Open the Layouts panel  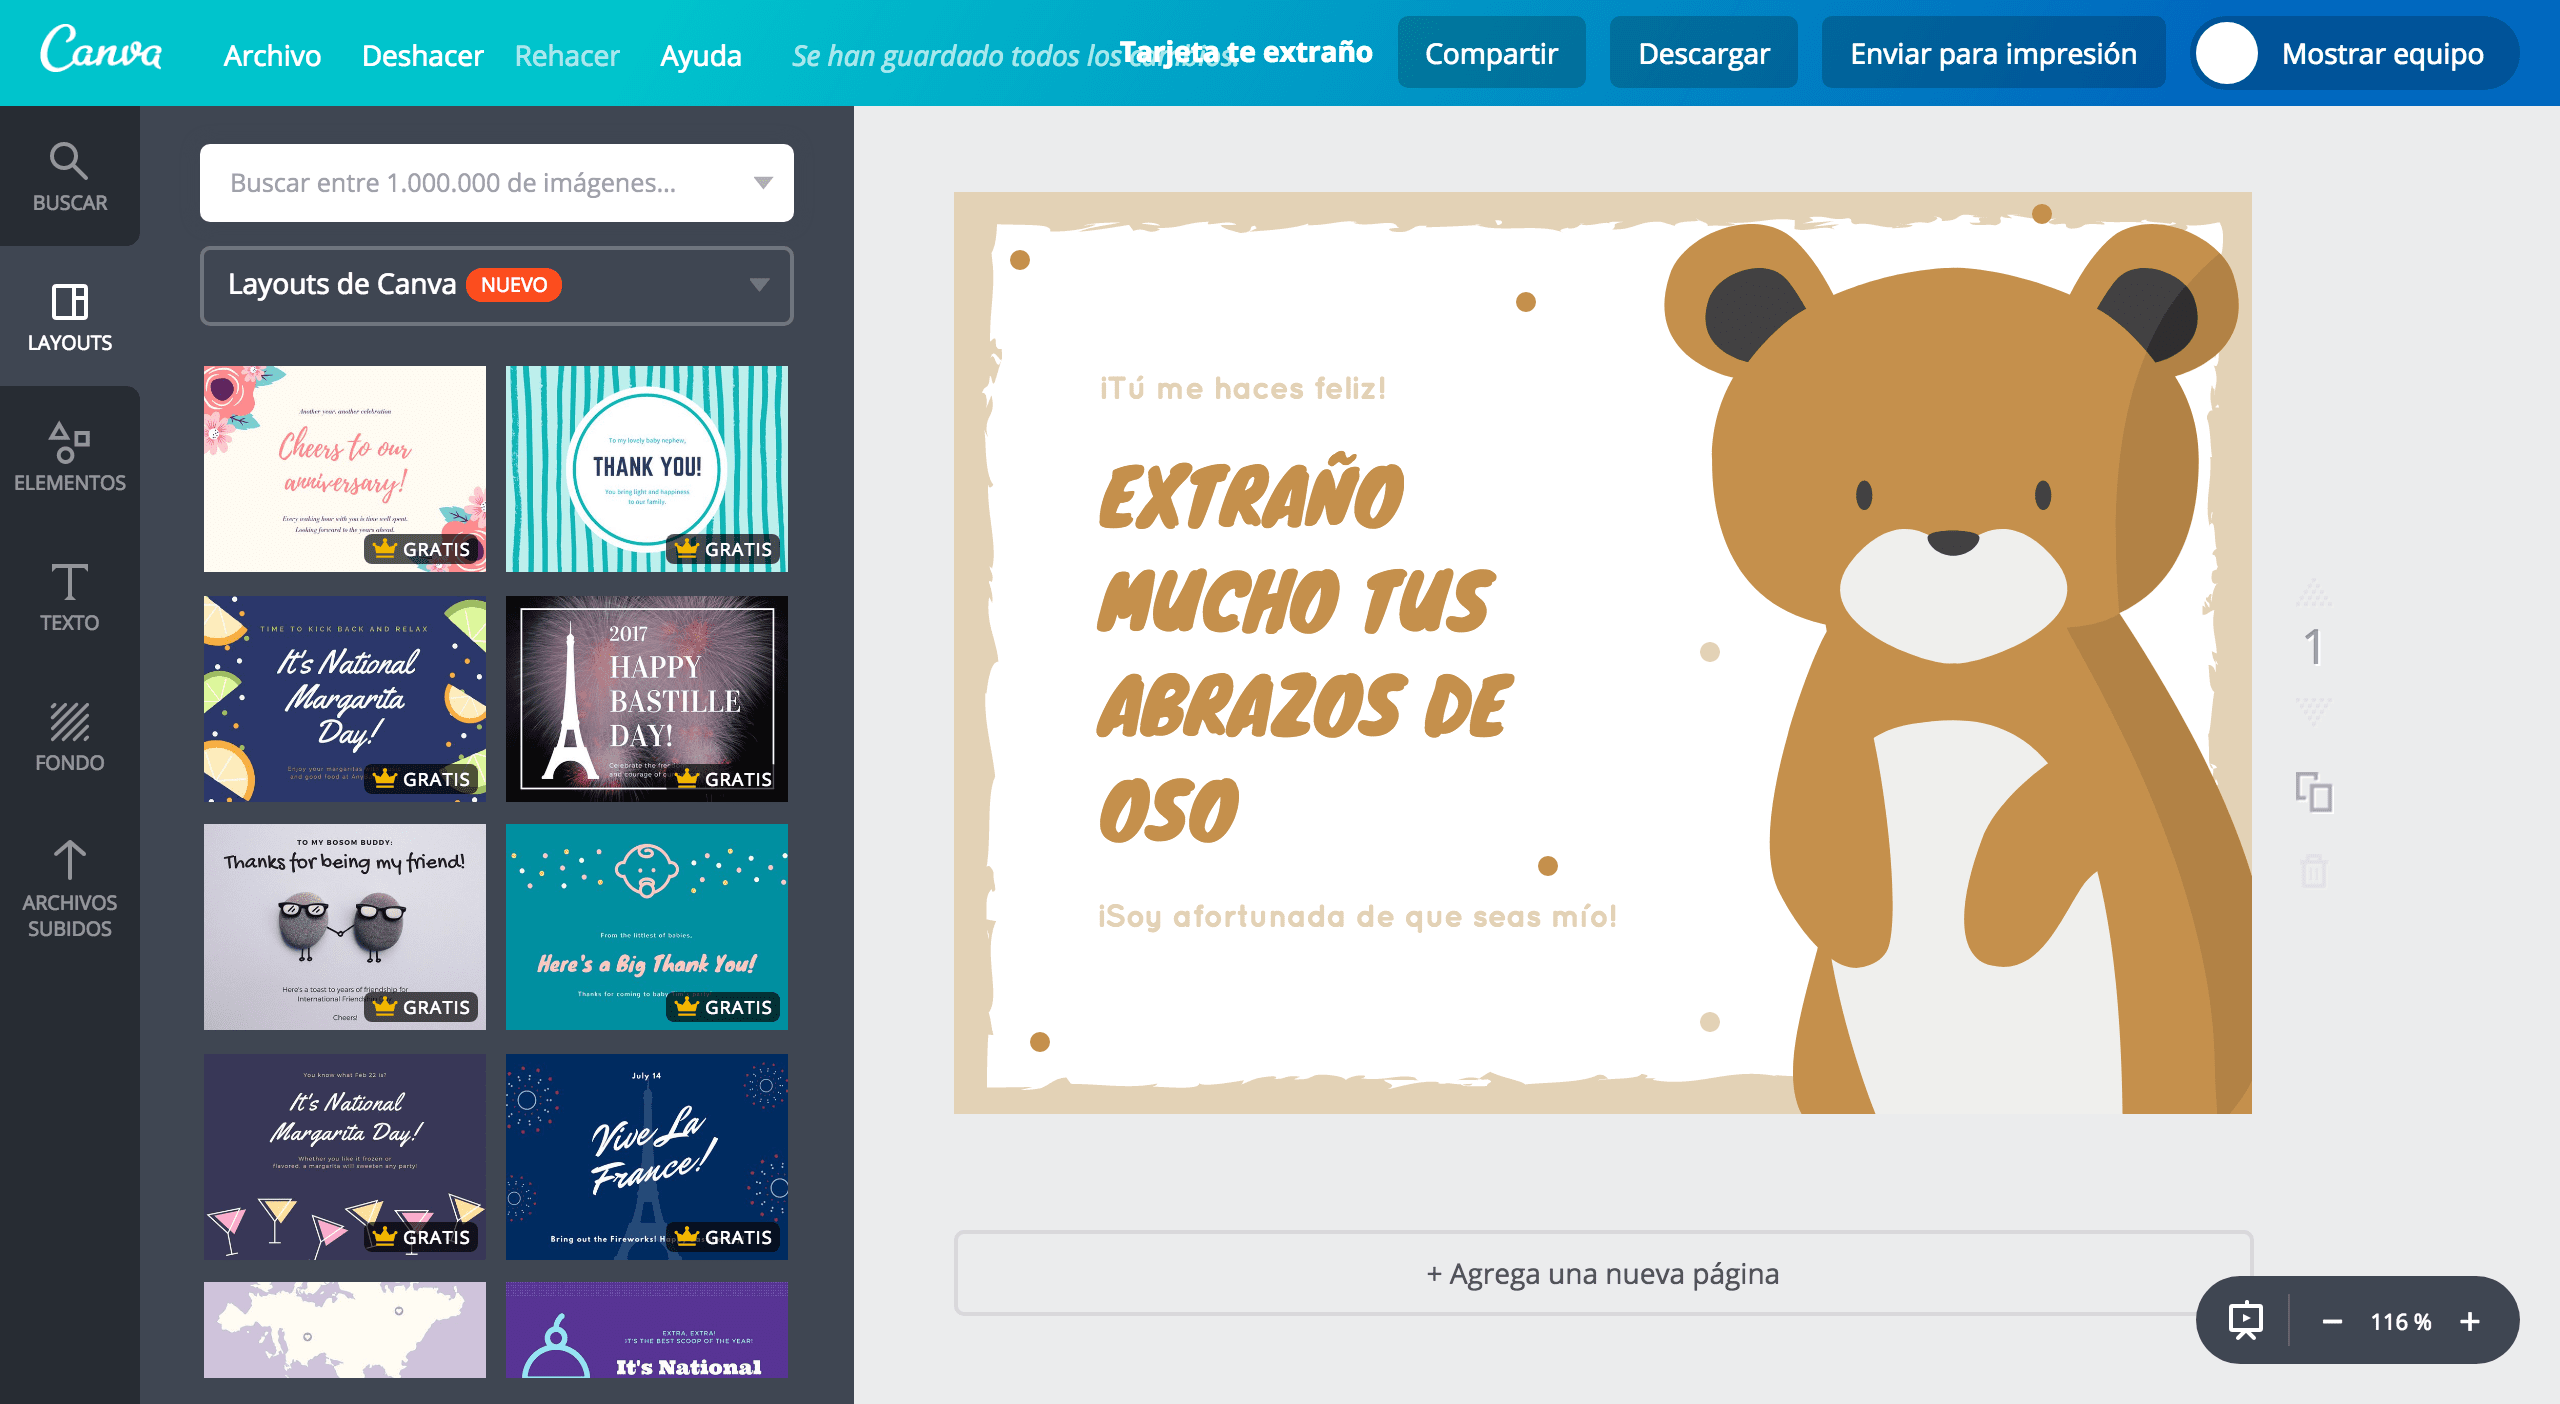point(69,317)
